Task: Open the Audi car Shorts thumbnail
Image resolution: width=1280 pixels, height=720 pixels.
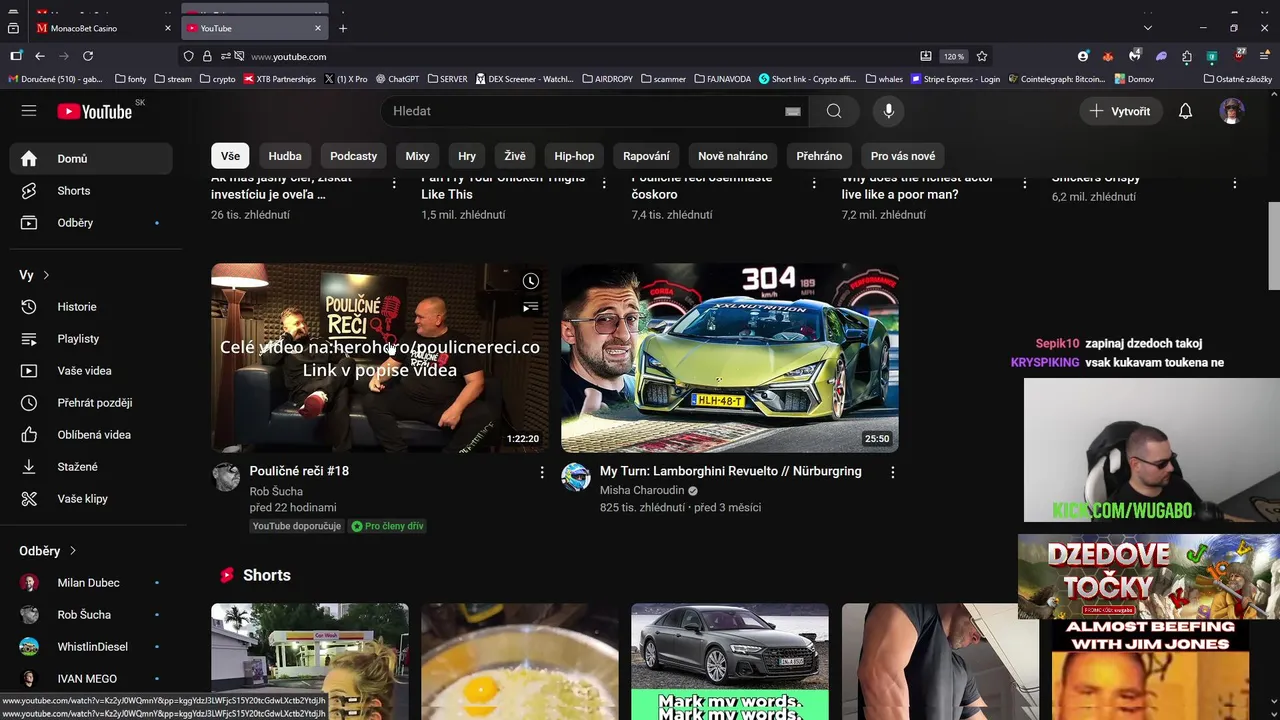Action: point(730,661)
